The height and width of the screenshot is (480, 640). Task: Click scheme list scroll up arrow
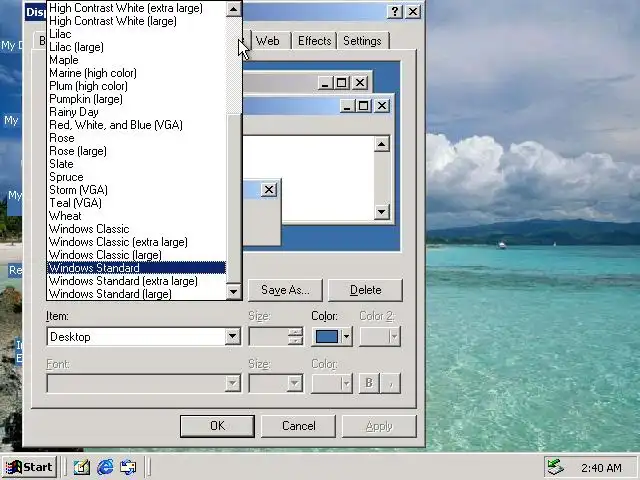click(x=234, y=9)
